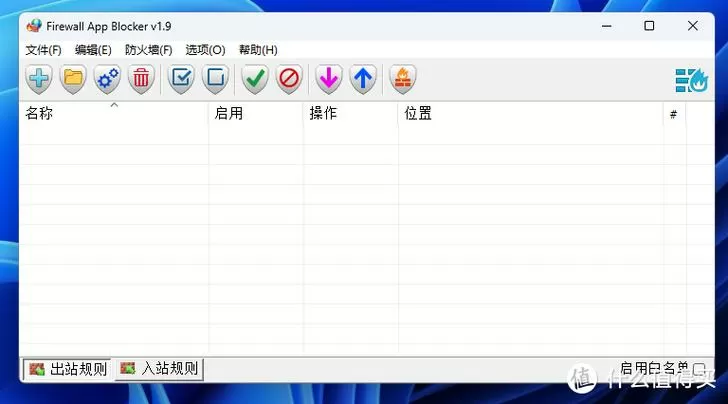Image resolution: width=728 pixels, height=404 pixels.
Task: Click the green checkmark Allow icon
Action: click(255, 79)
